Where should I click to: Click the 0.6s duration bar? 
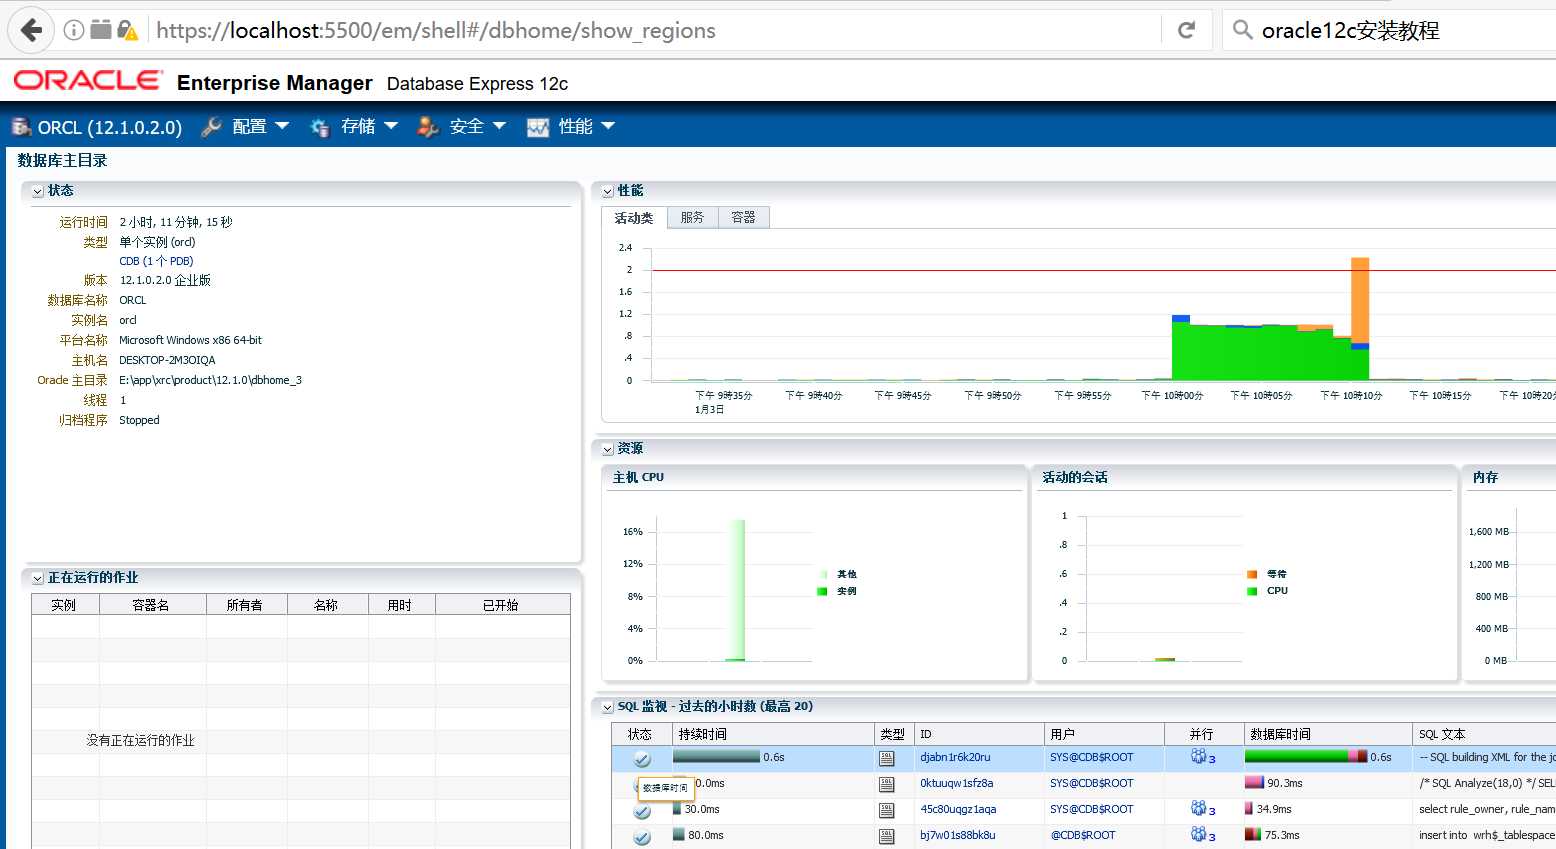click(717, 757)
